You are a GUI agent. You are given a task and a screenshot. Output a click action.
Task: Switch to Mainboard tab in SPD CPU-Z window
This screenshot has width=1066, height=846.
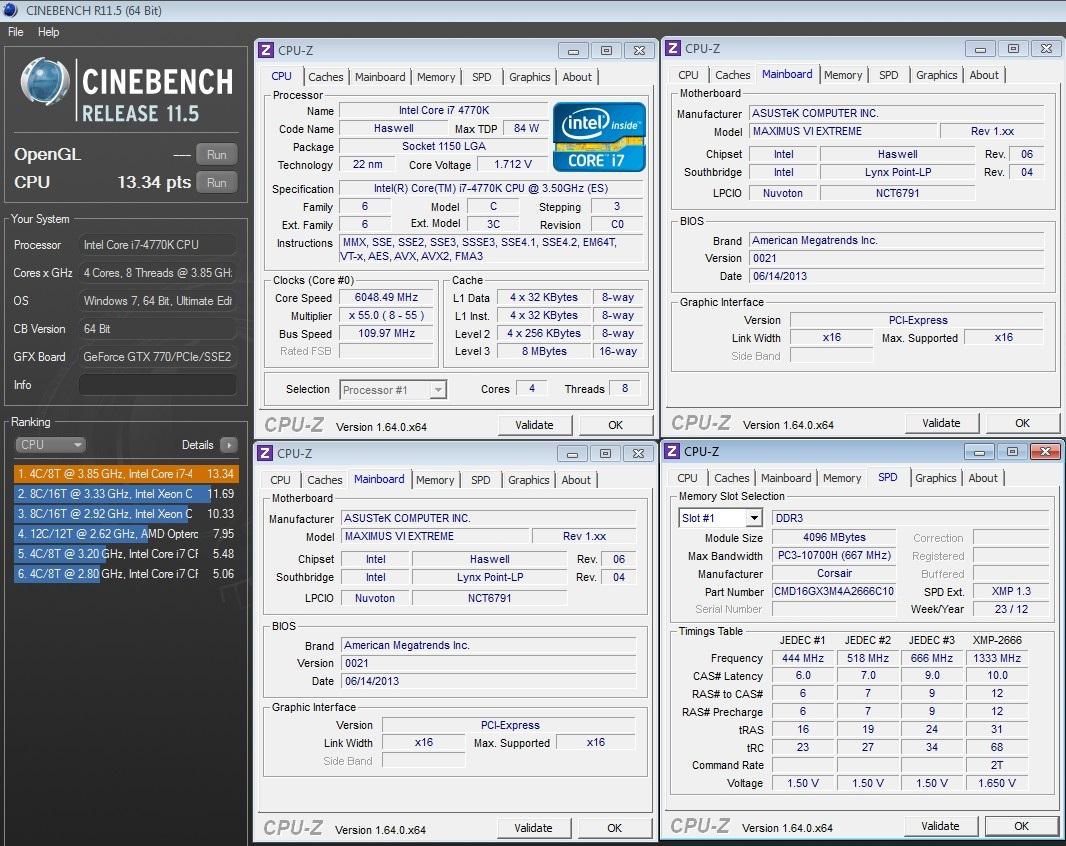click(x=786, y=478)
